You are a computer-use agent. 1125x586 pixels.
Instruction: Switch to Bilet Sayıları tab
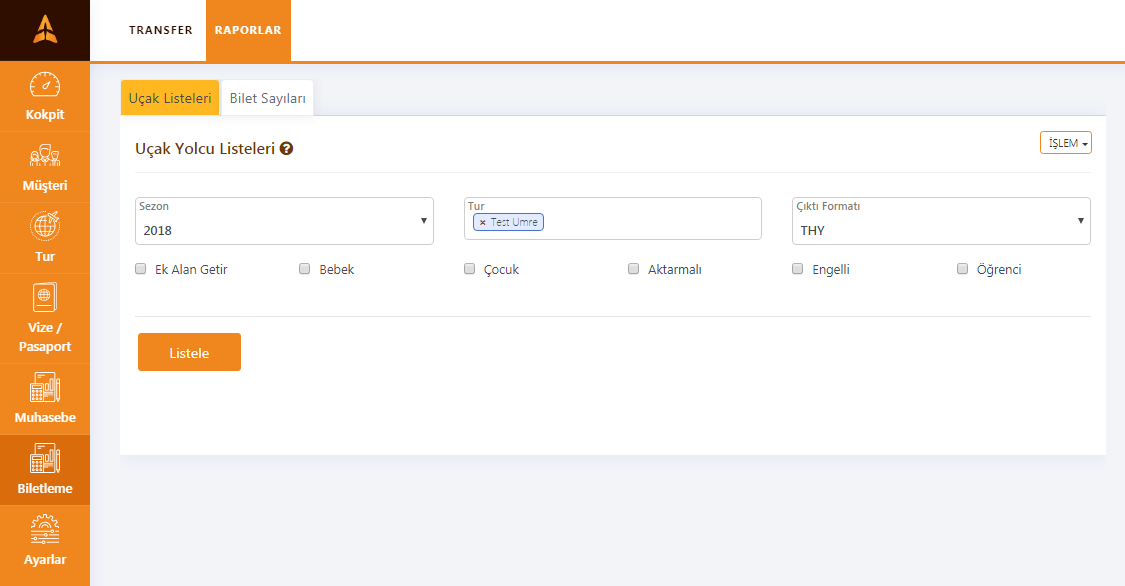268,98
